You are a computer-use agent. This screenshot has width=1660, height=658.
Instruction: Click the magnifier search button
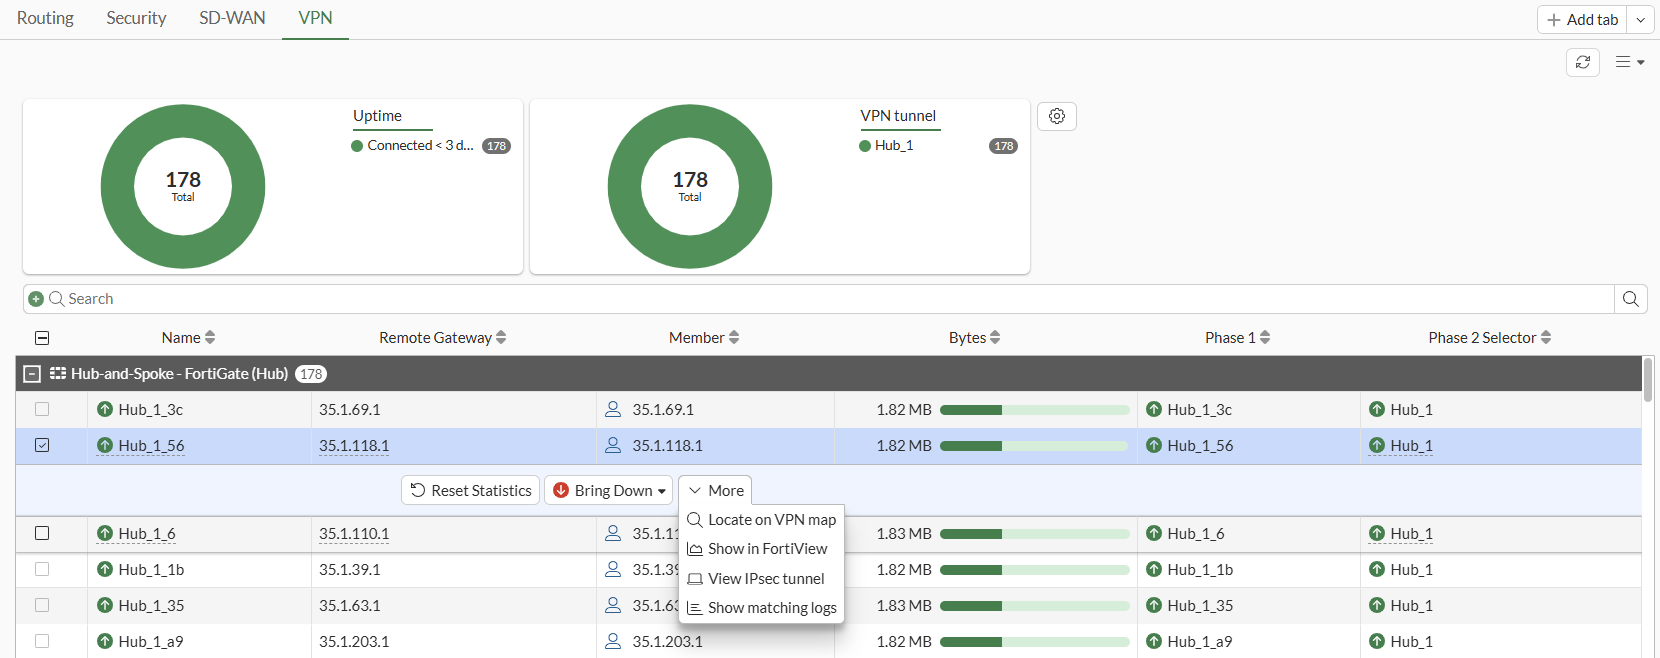[1630, 299]
